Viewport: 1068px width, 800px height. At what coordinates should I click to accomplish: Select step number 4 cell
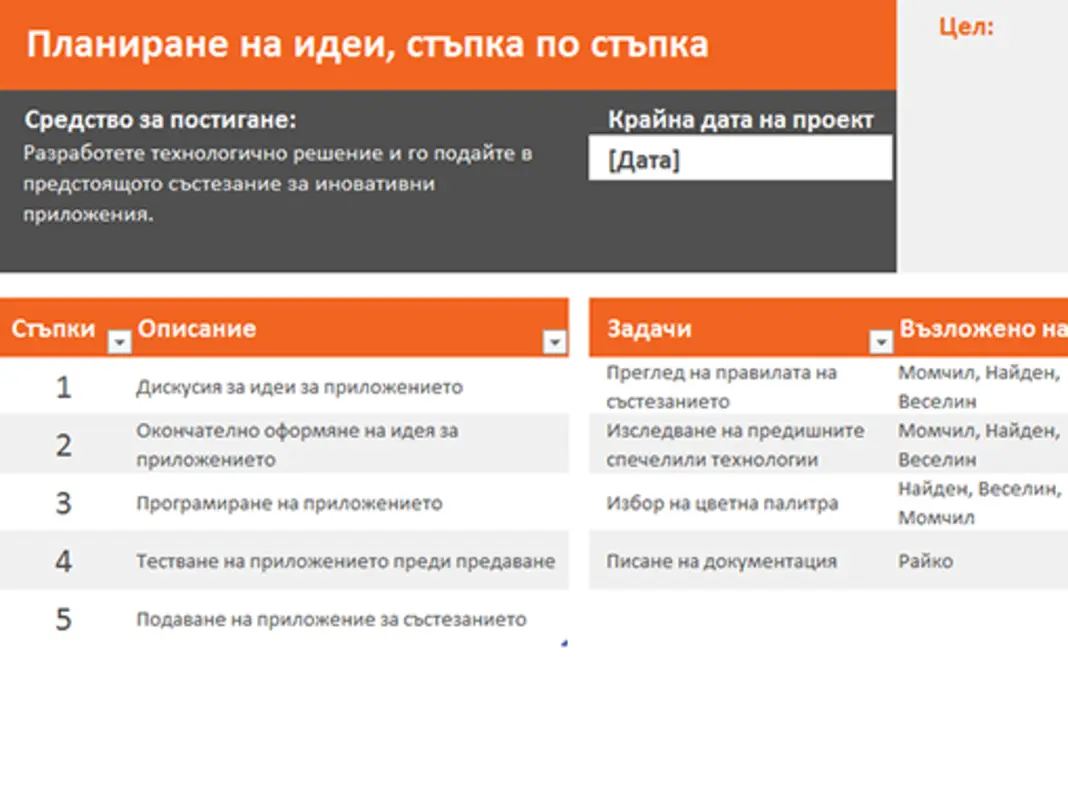tap(63, 561)
